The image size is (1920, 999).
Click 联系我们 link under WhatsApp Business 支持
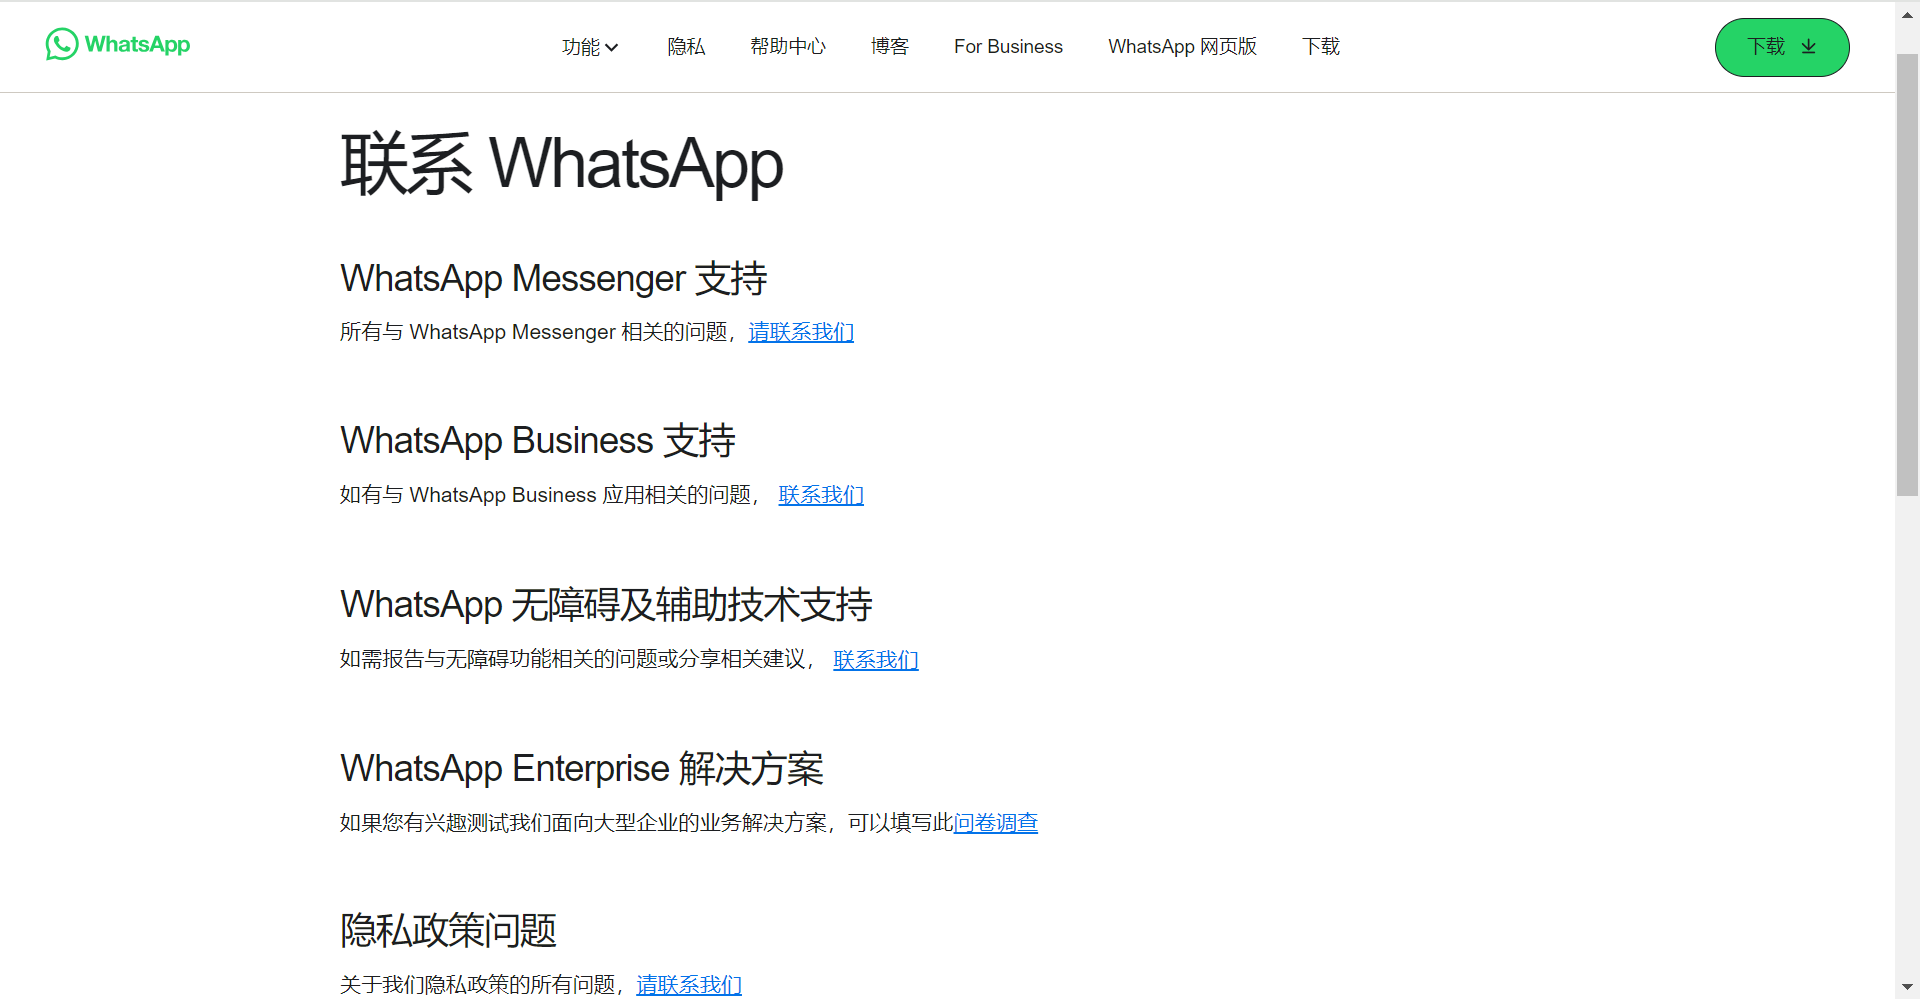(821, 495)
